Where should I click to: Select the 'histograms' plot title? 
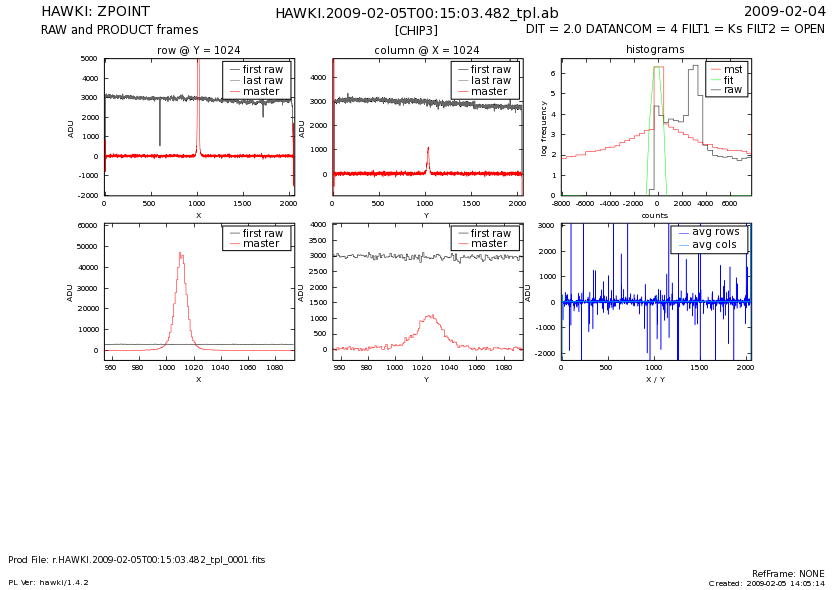655,49
